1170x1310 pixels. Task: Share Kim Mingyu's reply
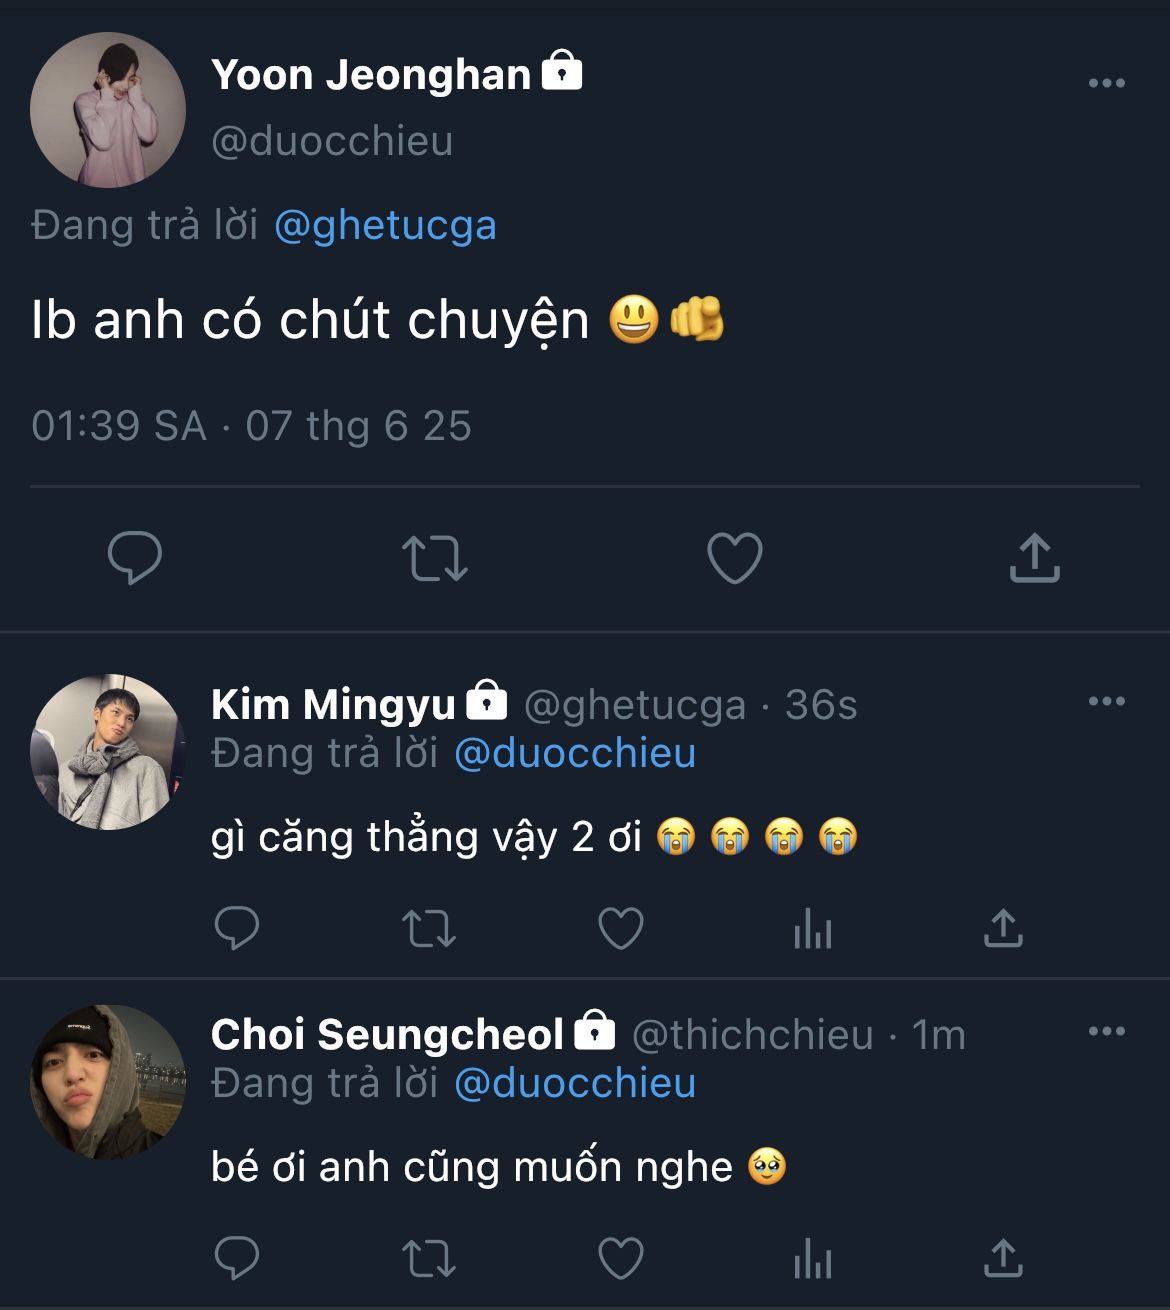click(1003, 929)
